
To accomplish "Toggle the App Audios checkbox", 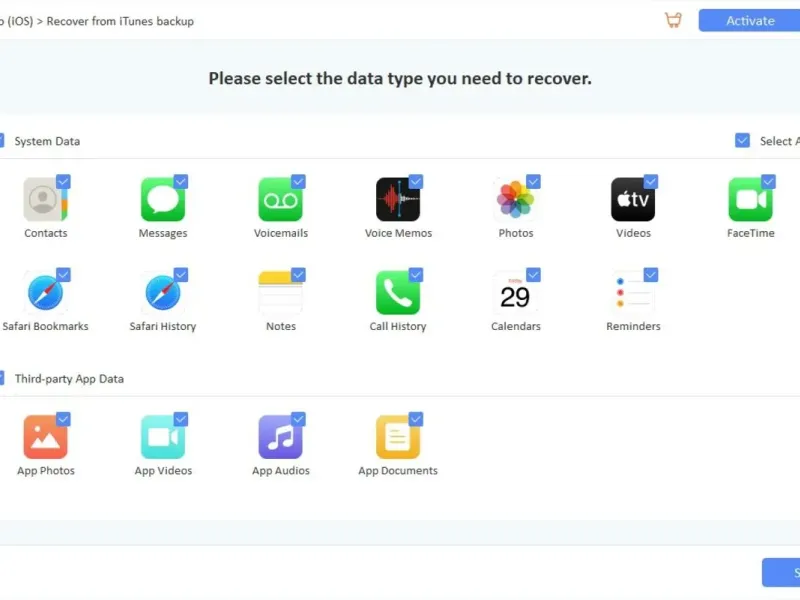I will [x=298, y=419].
